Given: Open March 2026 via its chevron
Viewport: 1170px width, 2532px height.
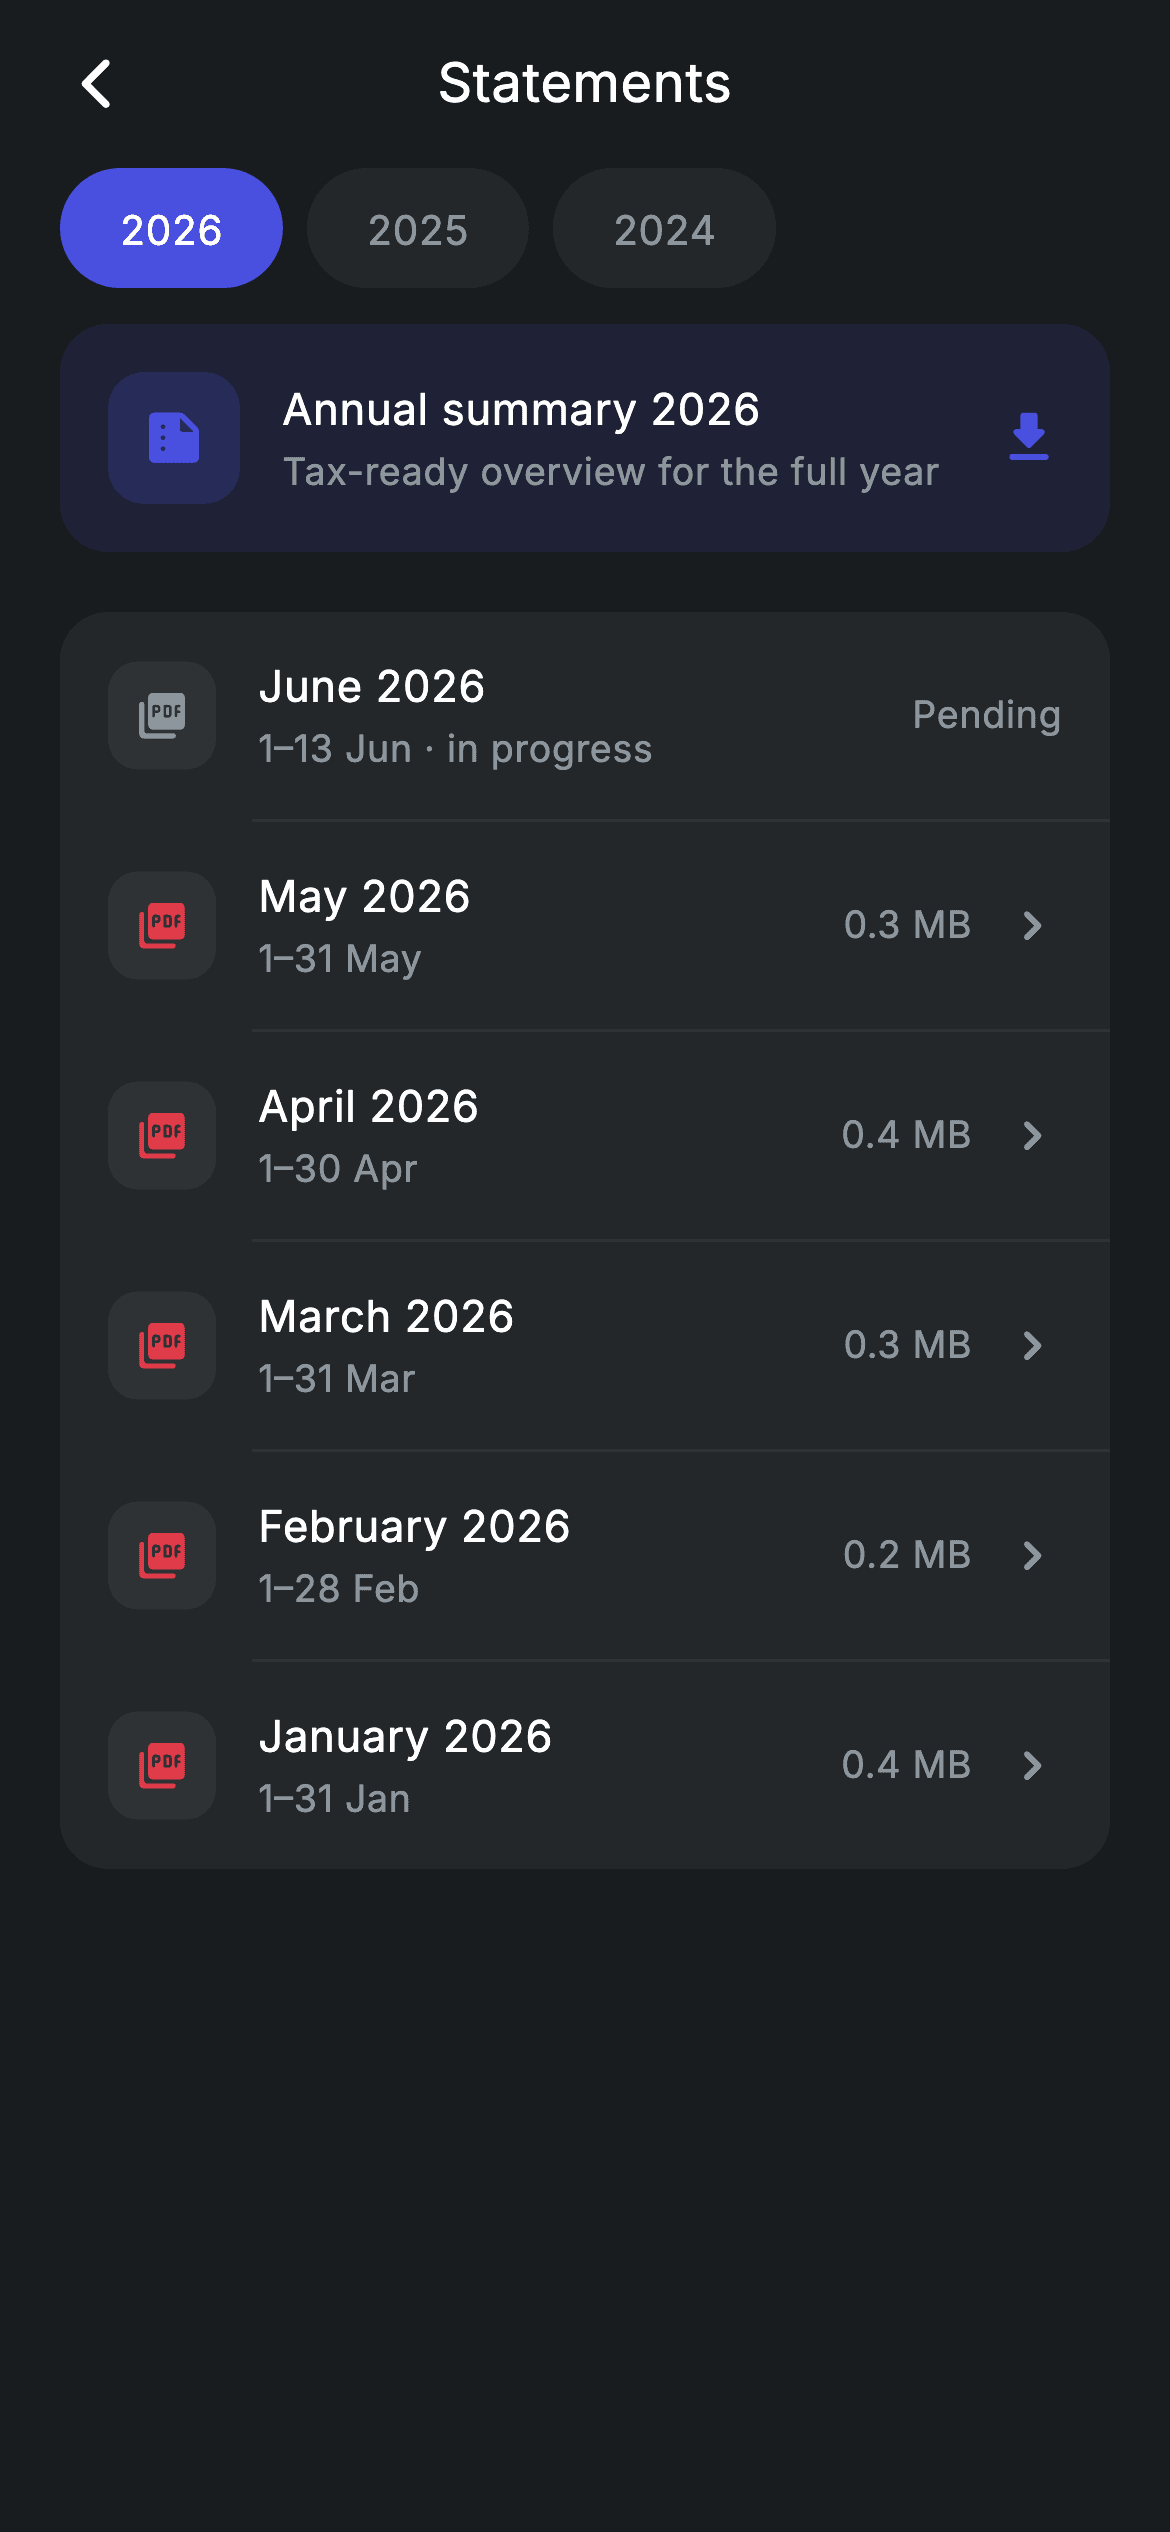Looking at the screenshot, I should click(x=1033, y=1345).
